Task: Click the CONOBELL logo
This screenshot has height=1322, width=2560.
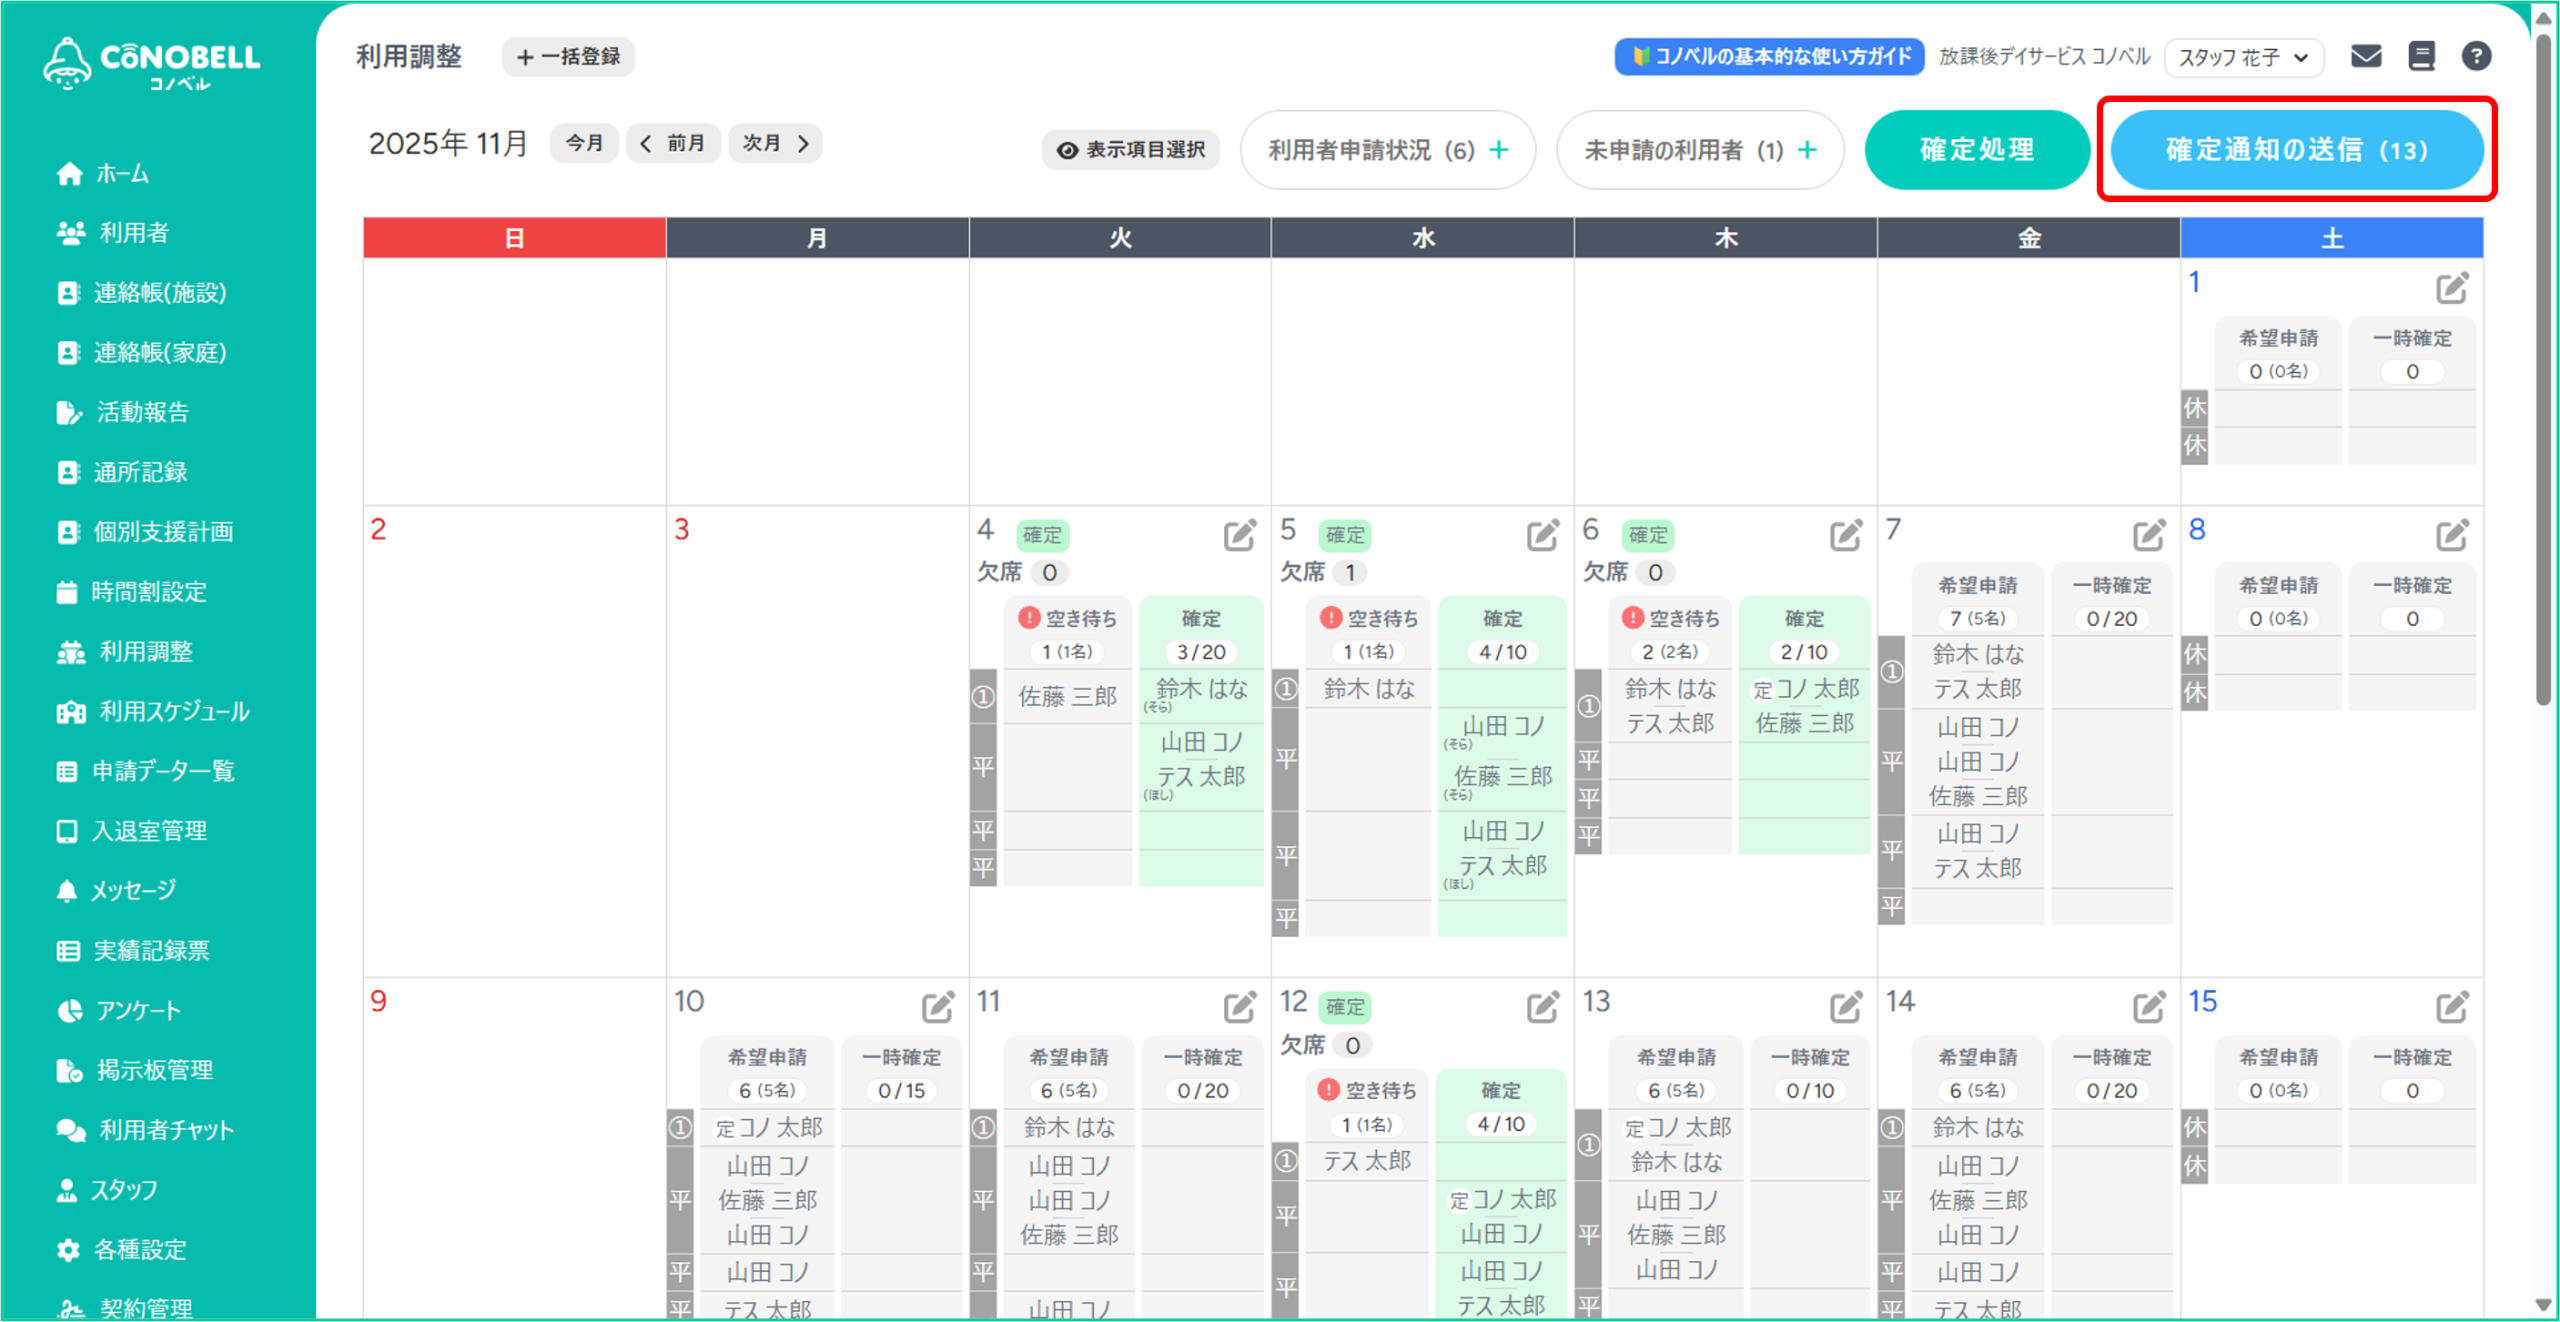Action: [x=152, y=63]
